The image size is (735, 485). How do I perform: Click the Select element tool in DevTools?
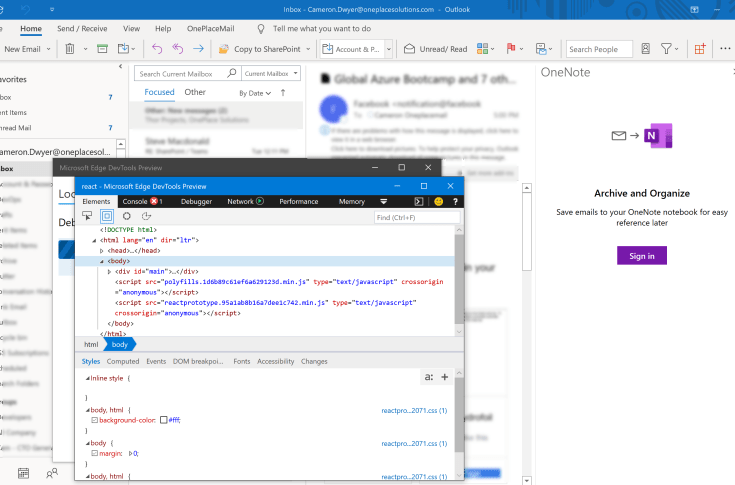[87, 217]
